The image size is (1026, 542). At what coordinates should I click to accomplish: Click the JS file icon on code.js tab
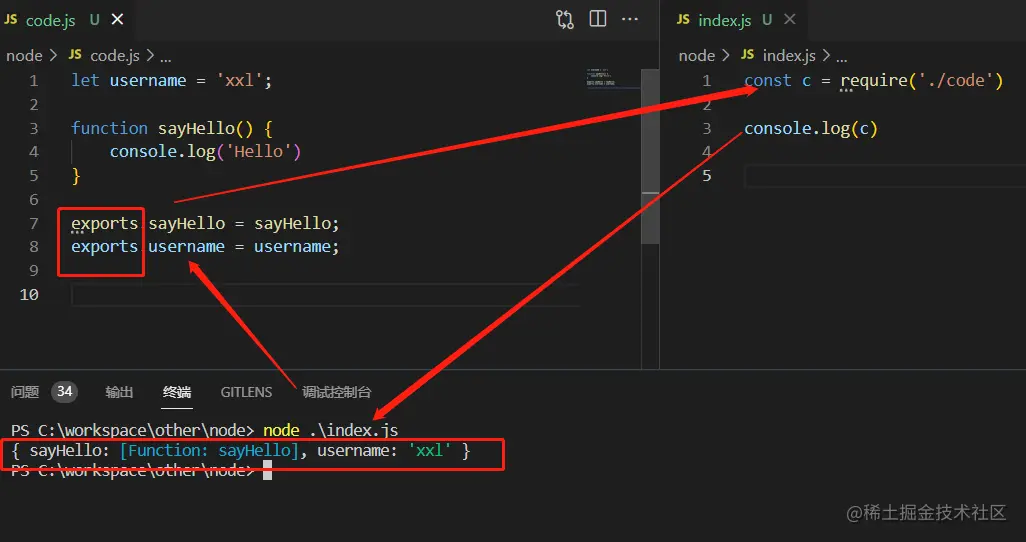point(11,20)
